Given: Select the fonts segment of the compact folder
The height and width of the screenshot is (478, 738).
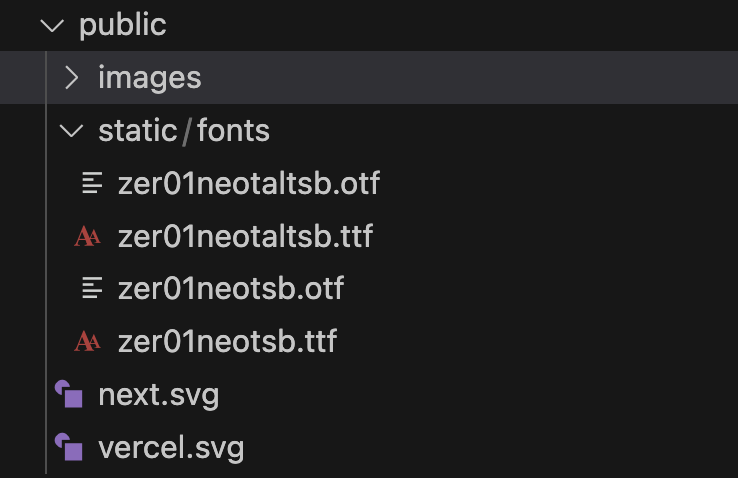Looking at the screenshot, I should [x=233, y=130].
